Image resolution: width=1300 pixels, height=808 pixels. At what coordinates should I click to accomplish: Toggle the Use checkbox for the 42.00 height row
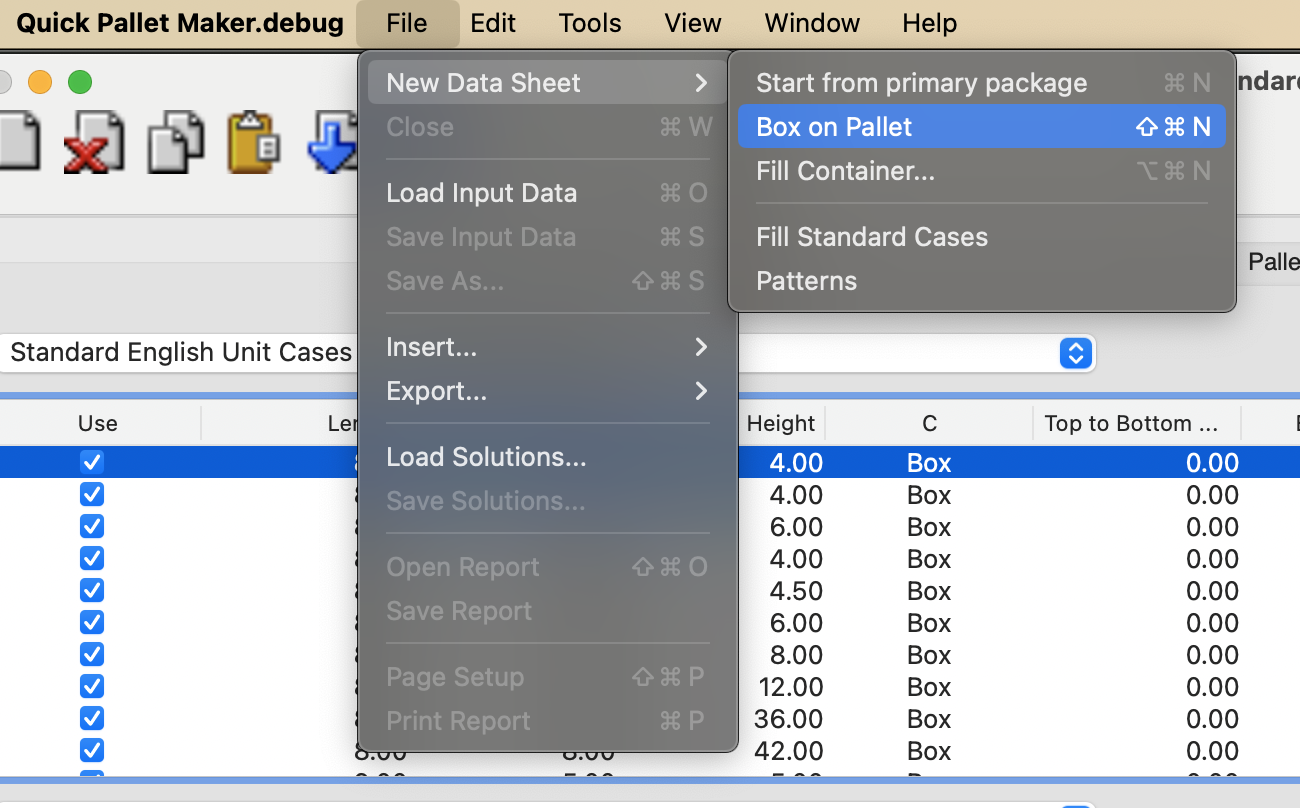(92, 750)
